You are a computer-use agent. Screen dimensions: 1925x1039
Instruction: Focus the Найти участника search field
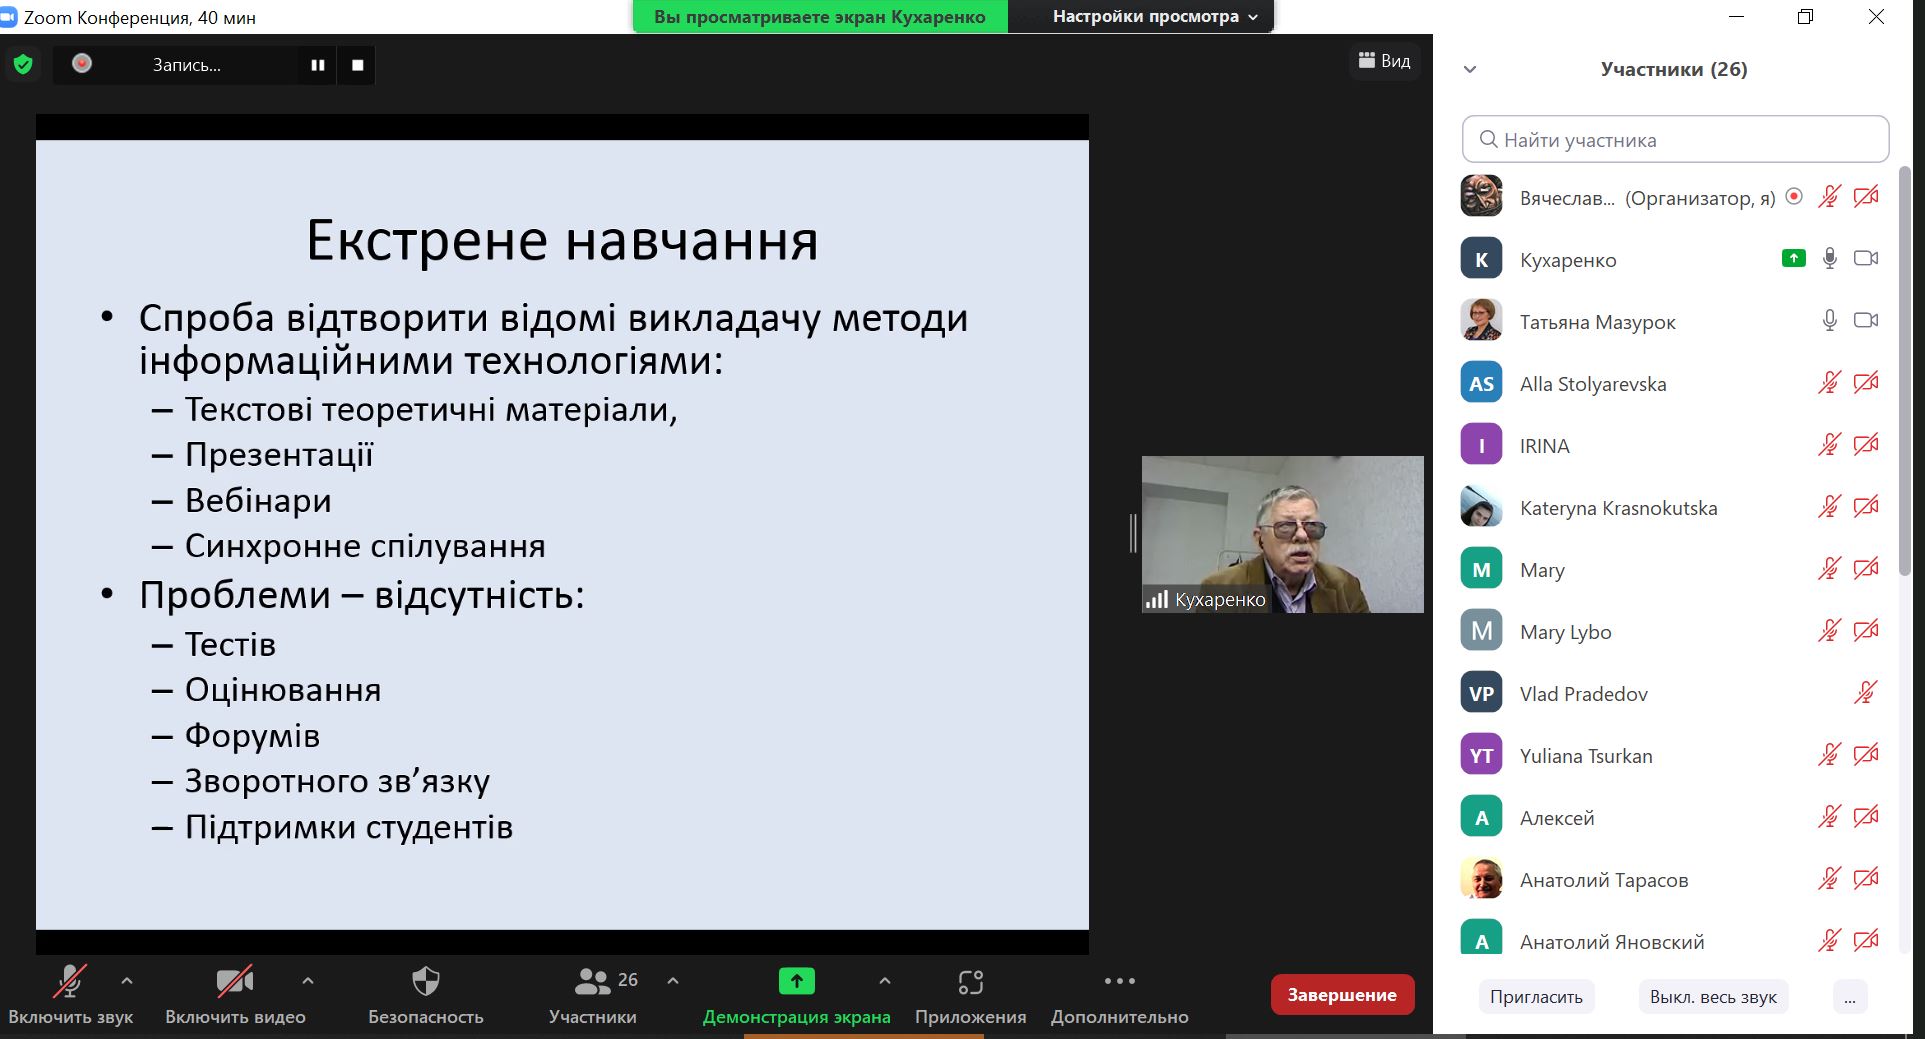[x=1675, y=140]
